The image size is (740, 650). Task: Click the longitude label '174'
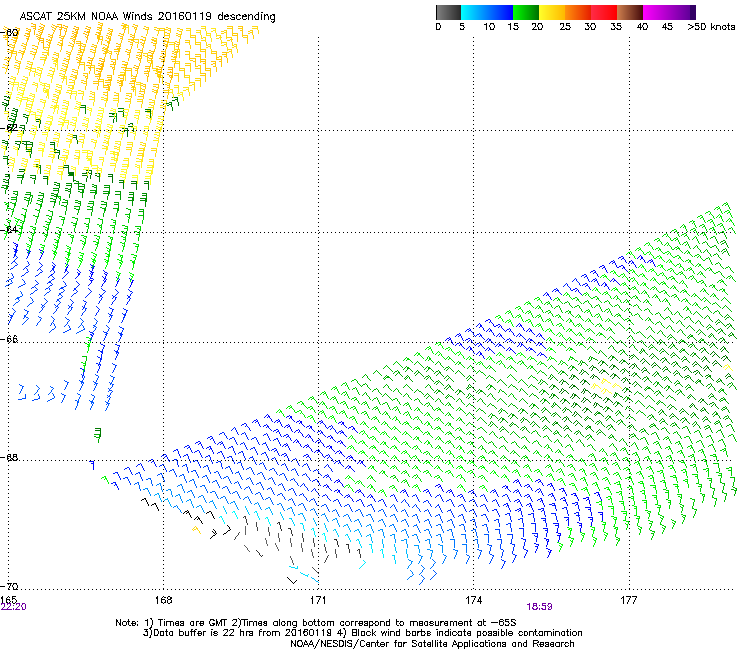473,600
